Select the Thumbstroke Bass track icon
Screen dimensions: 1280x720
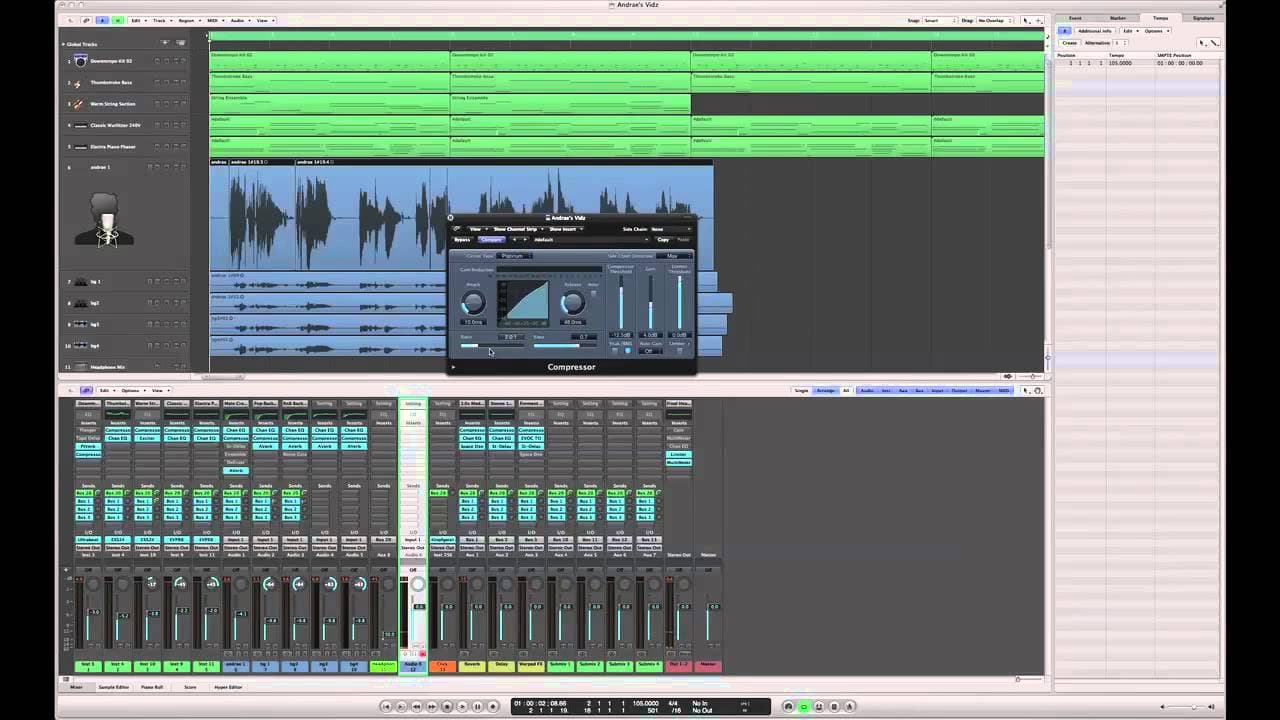pyautogui.click(x=80, y=82)
